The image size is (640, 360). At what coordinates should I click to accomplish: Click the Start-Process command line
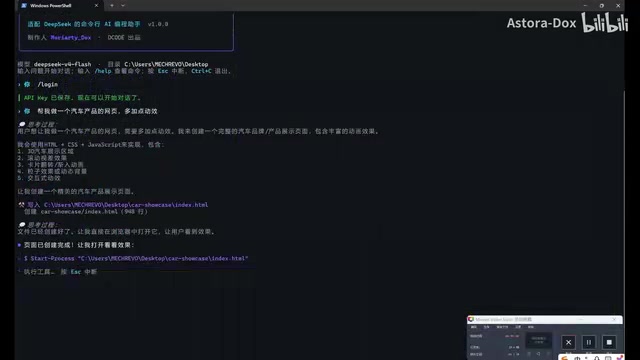136,258
